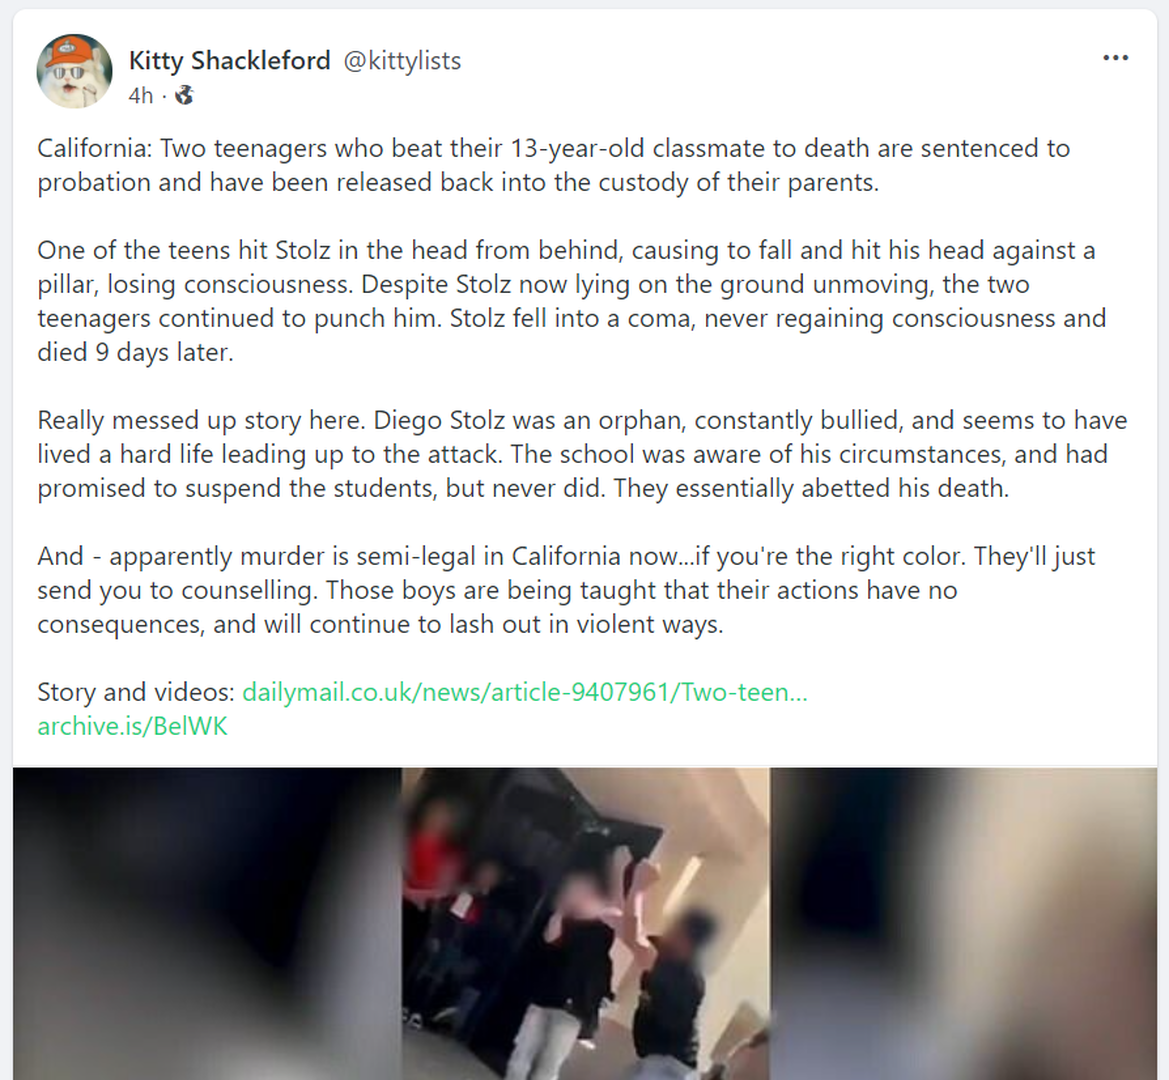Open Kitty Shackleford's profile name
This screenshot has width=1169, height=1080.
click(x=229, y=60)
